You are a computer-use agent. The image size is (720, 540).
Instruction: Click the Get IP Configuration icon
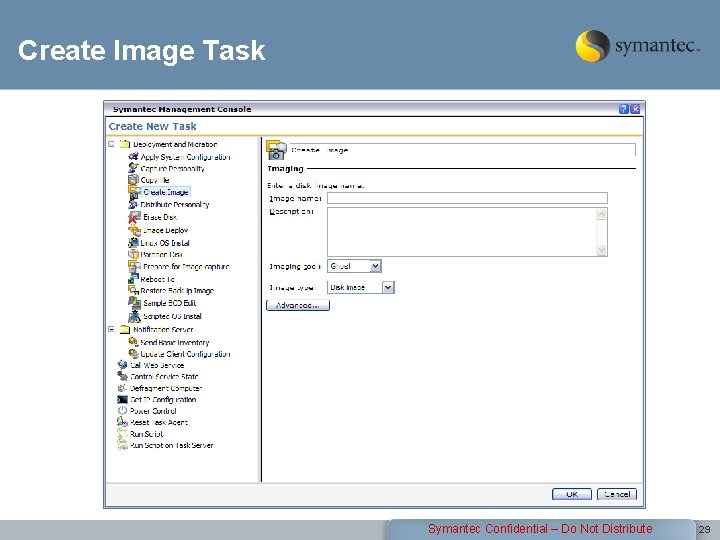(122, 399)
